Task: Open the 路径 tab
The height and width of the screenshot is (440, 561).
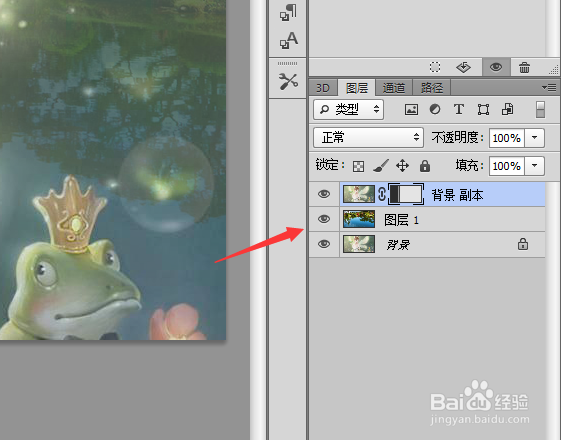Action: (431, 88)
